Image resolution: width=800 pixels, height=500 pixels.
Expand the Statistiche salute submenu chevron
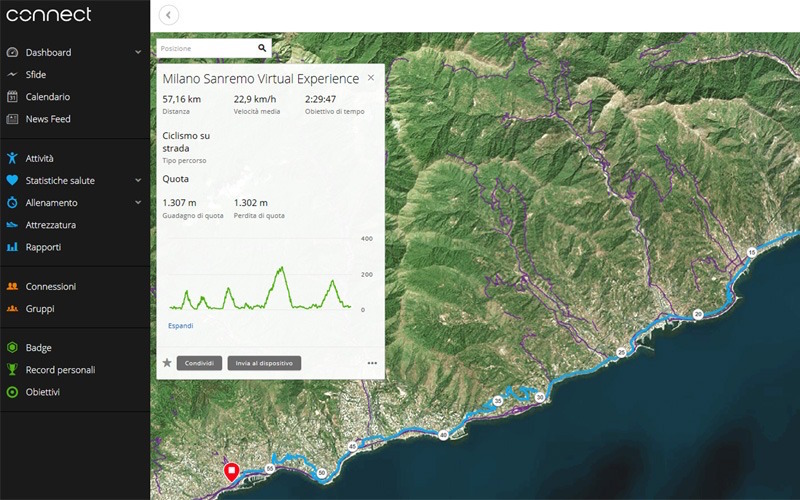click(x=138, y=180)
